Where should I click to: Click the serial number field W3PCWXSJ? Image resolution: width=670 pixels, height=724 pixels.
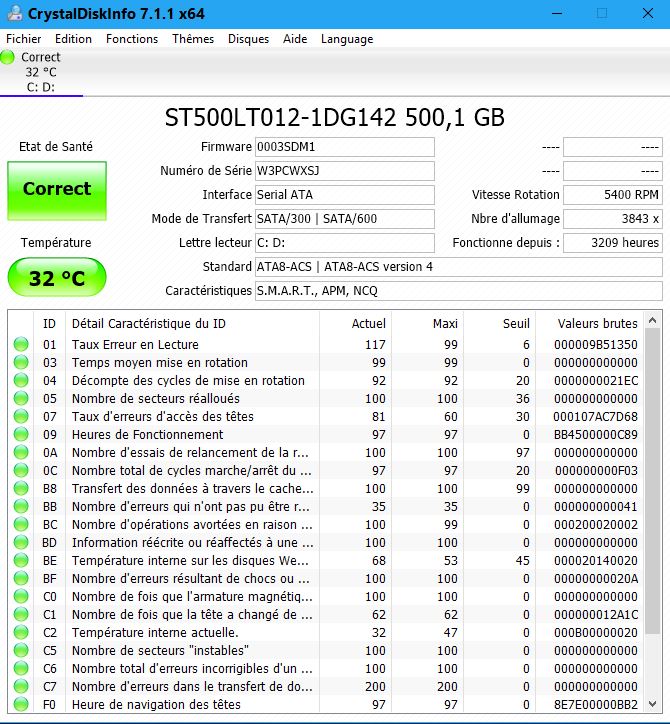point(344,171)
